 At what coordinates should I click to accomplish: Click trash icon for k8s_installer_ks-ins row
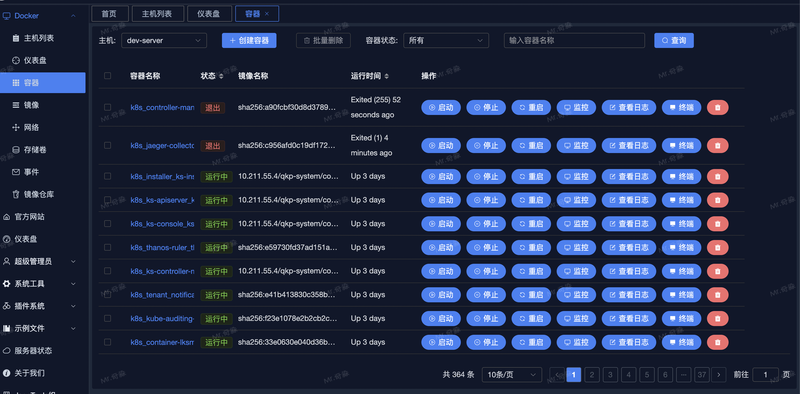(717, 177)
